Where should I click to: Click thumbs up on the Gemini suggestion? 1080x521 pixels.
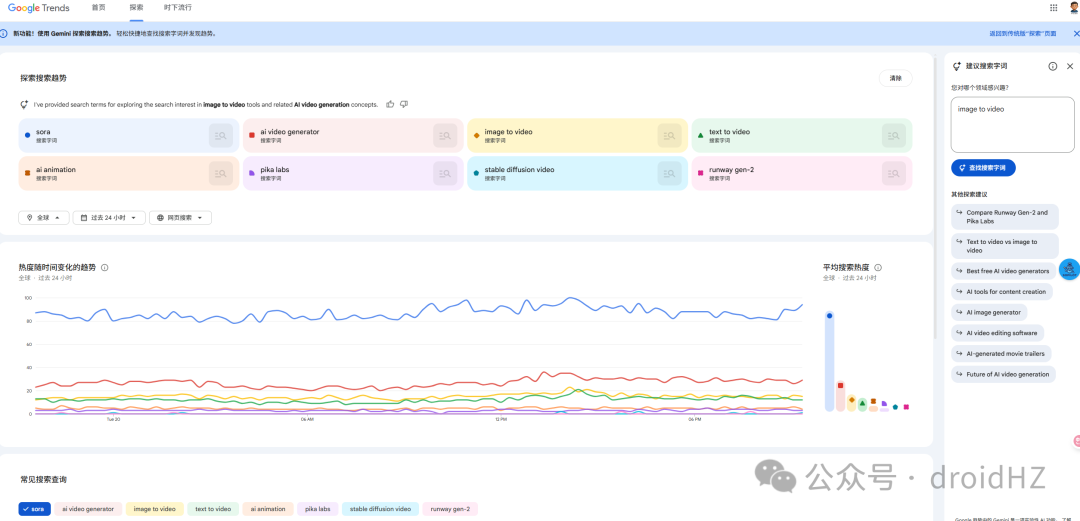coord(390,104)
